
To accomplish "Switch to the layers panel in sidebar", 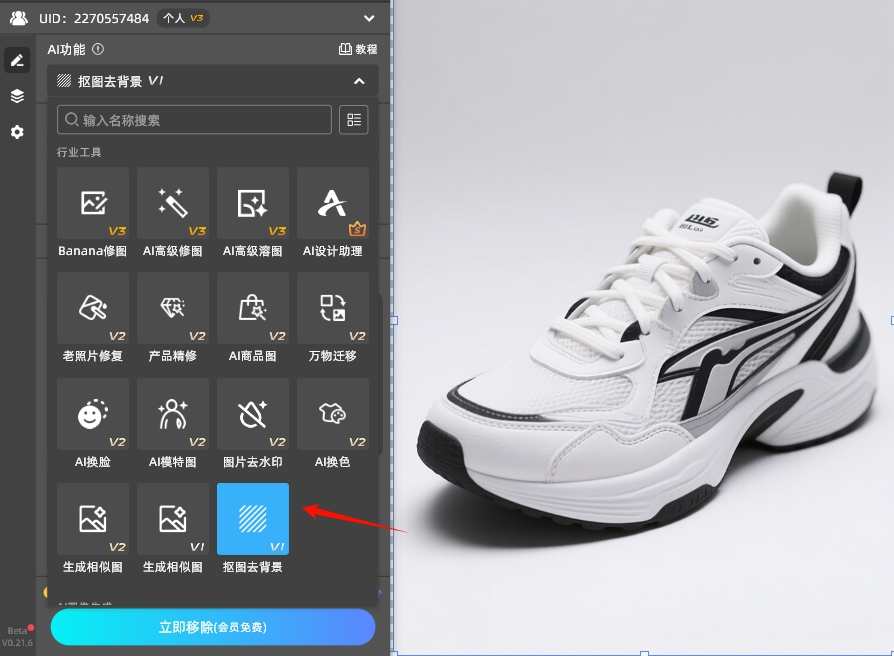I will 17,96.
